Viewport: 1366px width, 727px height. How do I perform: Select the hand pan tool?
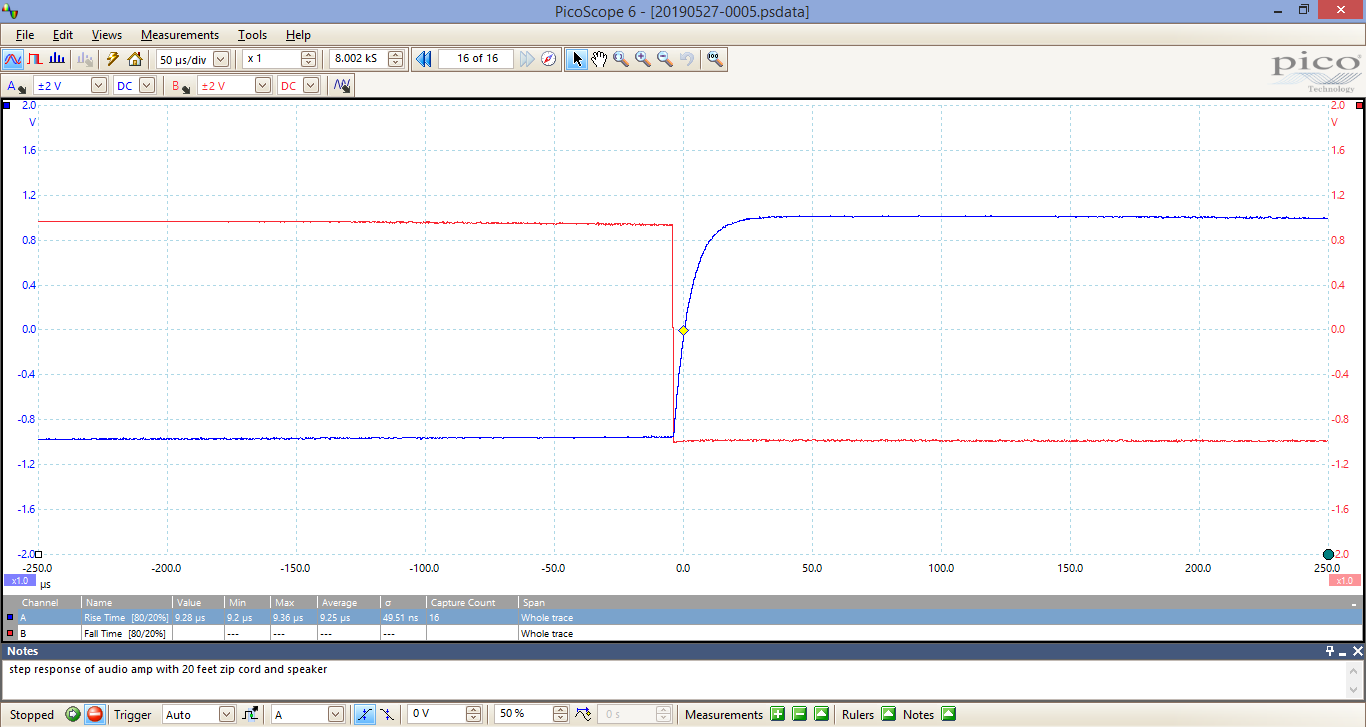tap(599, 59)
